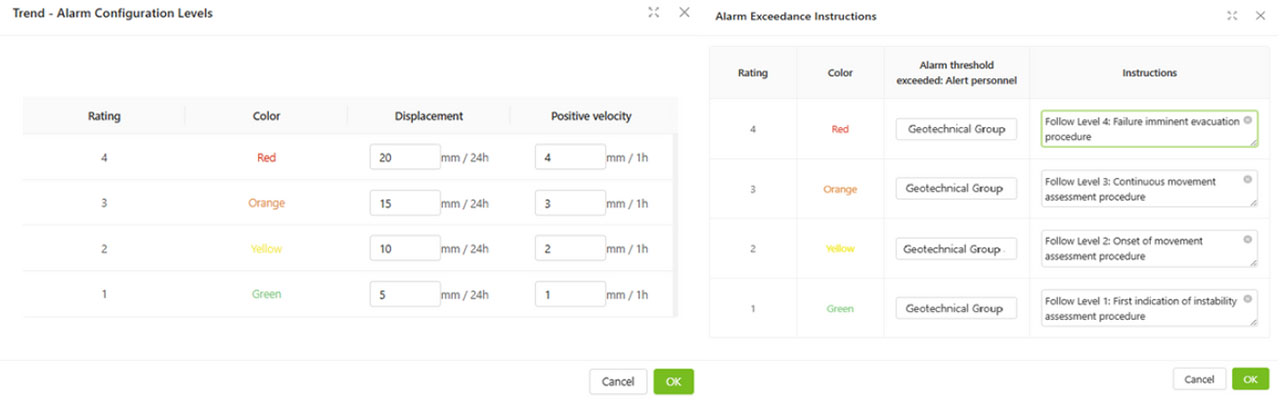Clear the Level 2 instructions text icon

pyautogui.click(x=1248, y=240)
